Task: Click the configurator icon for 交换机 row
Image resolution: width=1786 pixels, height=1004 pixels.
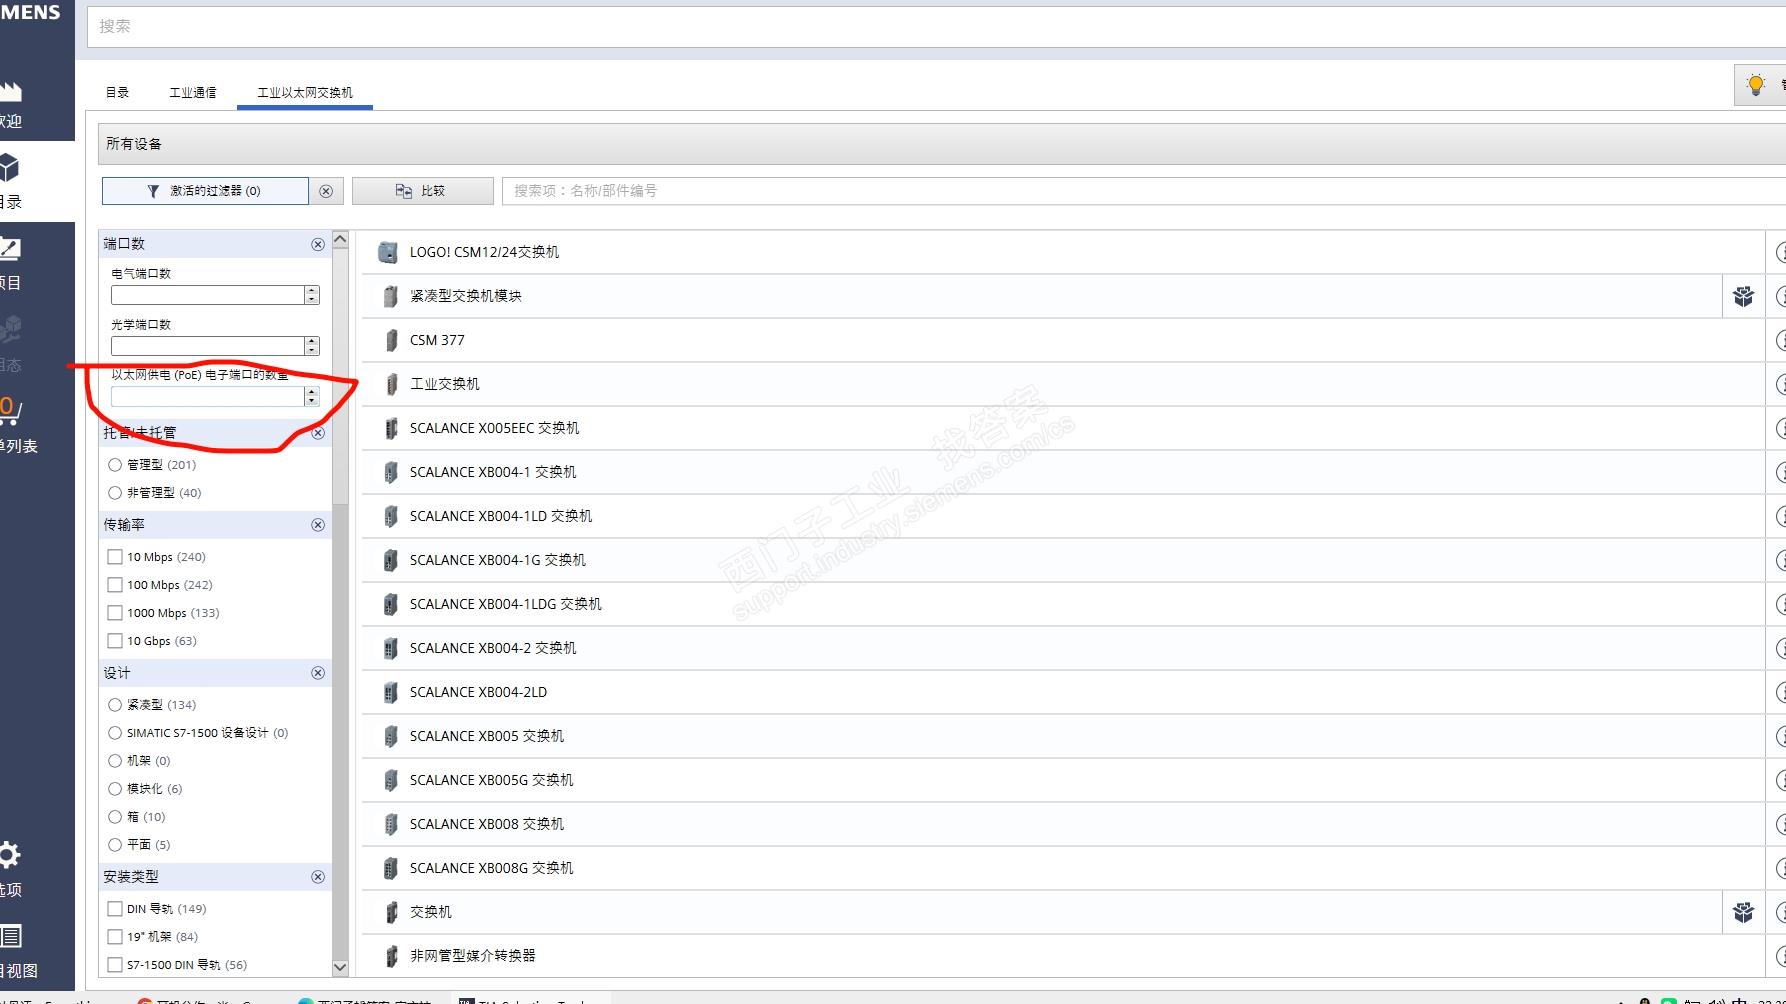Action: point(1744,912)
